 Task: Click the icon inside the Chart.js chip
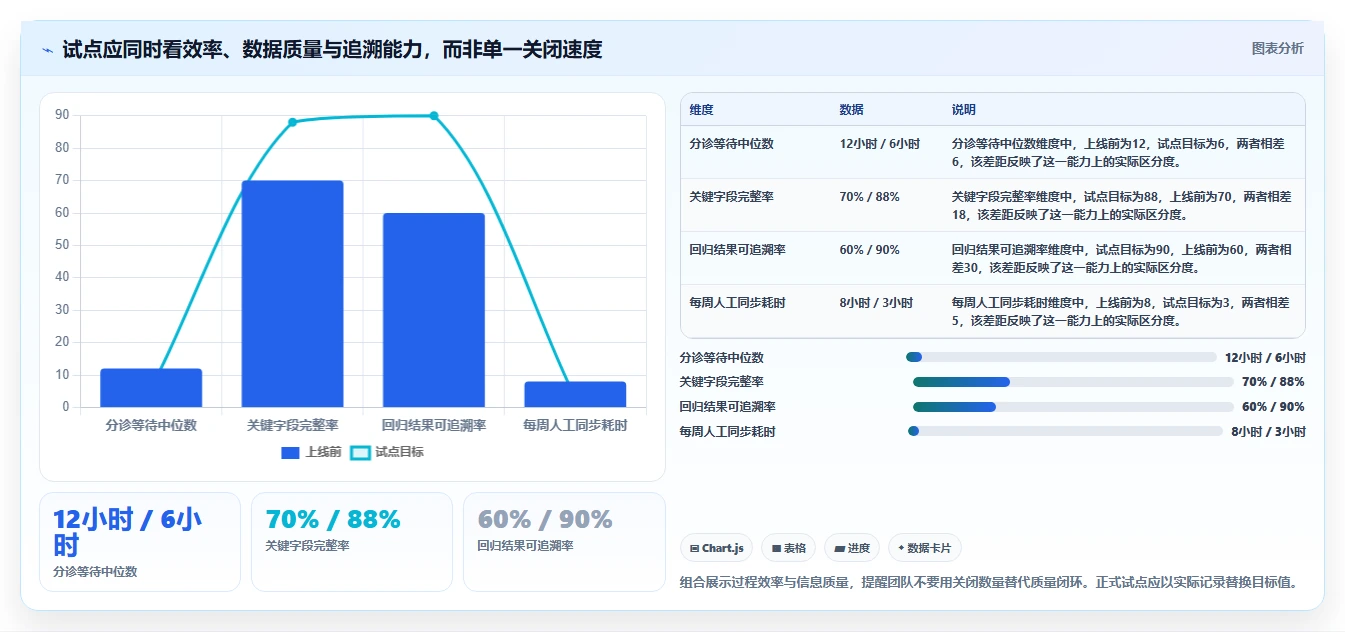695,549
